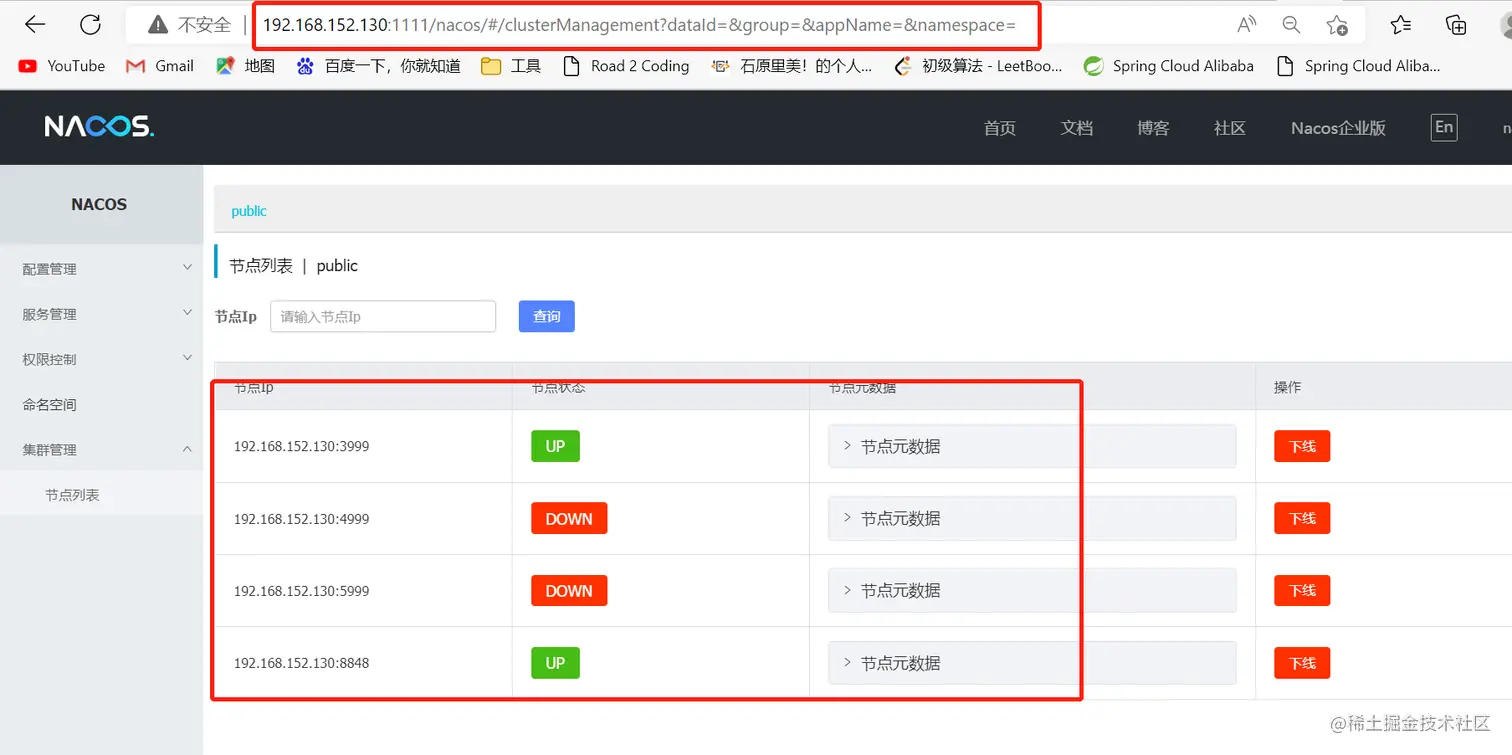Expand 节点元数据 for node 192.168.152.130:5999
Viewport: 1512px width, 755px height.
(1032, 590)
